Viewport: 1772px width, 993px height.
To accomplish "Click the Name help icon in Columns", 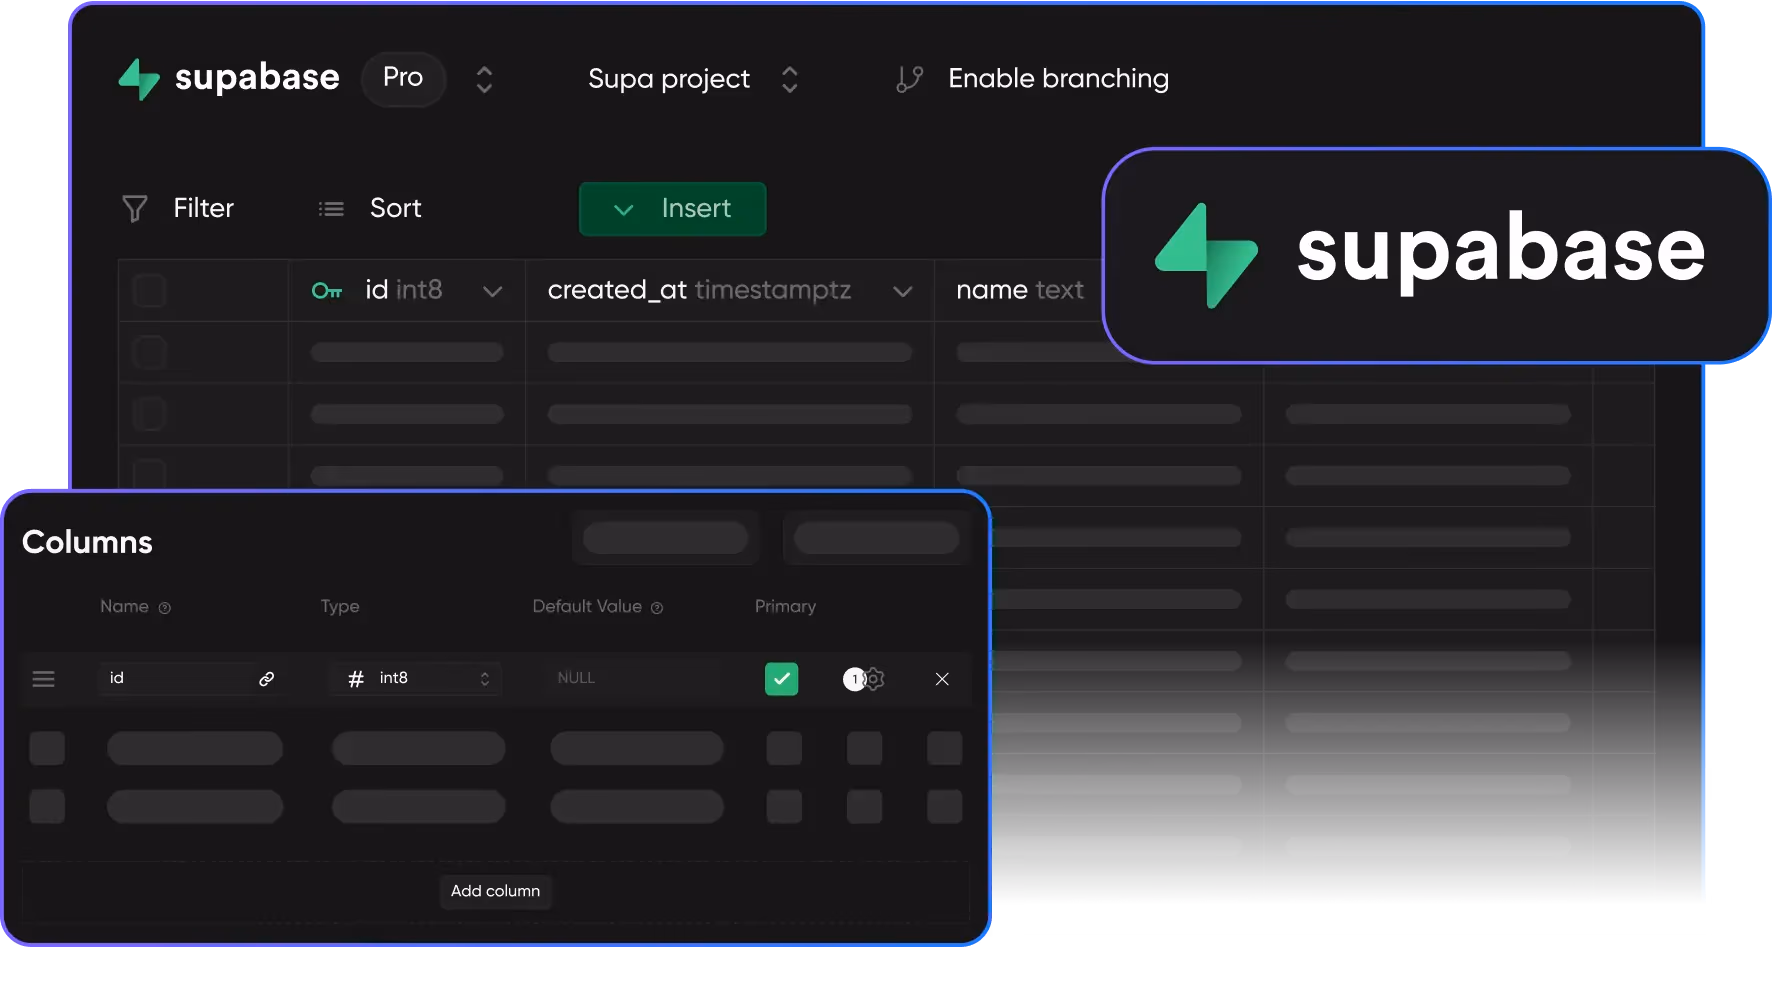I will point(165,608).
